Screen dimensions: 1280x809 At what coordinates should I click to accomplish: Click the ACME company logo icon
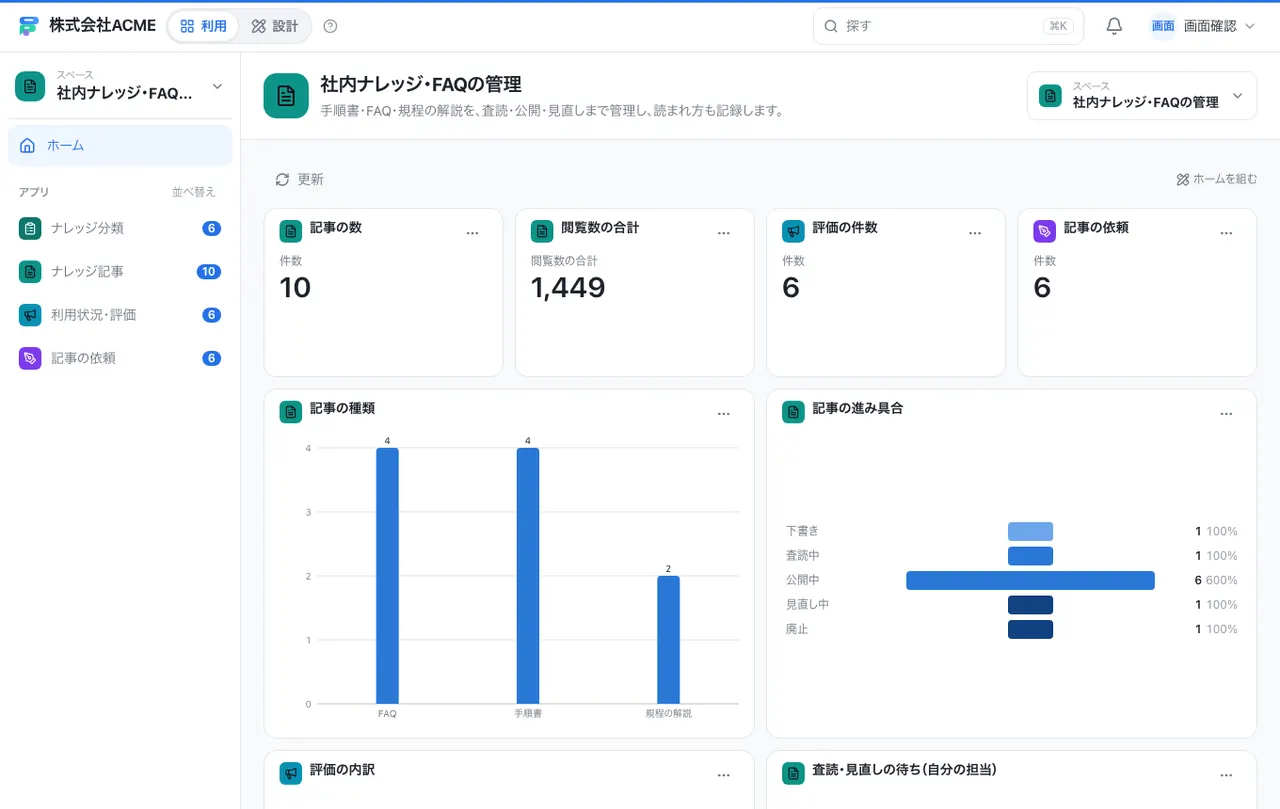[x=29, y=26]
